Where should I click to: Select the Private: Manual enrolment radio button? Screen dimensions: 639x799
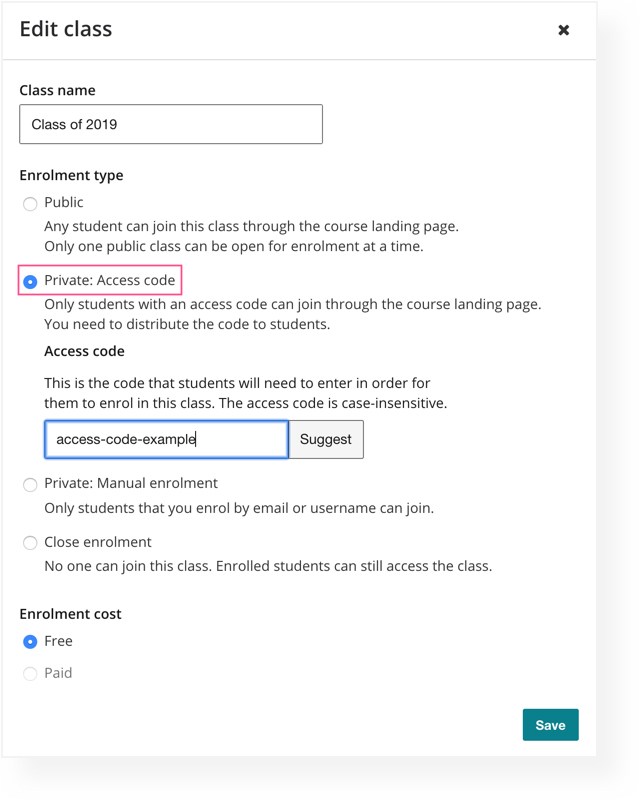[30, 484]
